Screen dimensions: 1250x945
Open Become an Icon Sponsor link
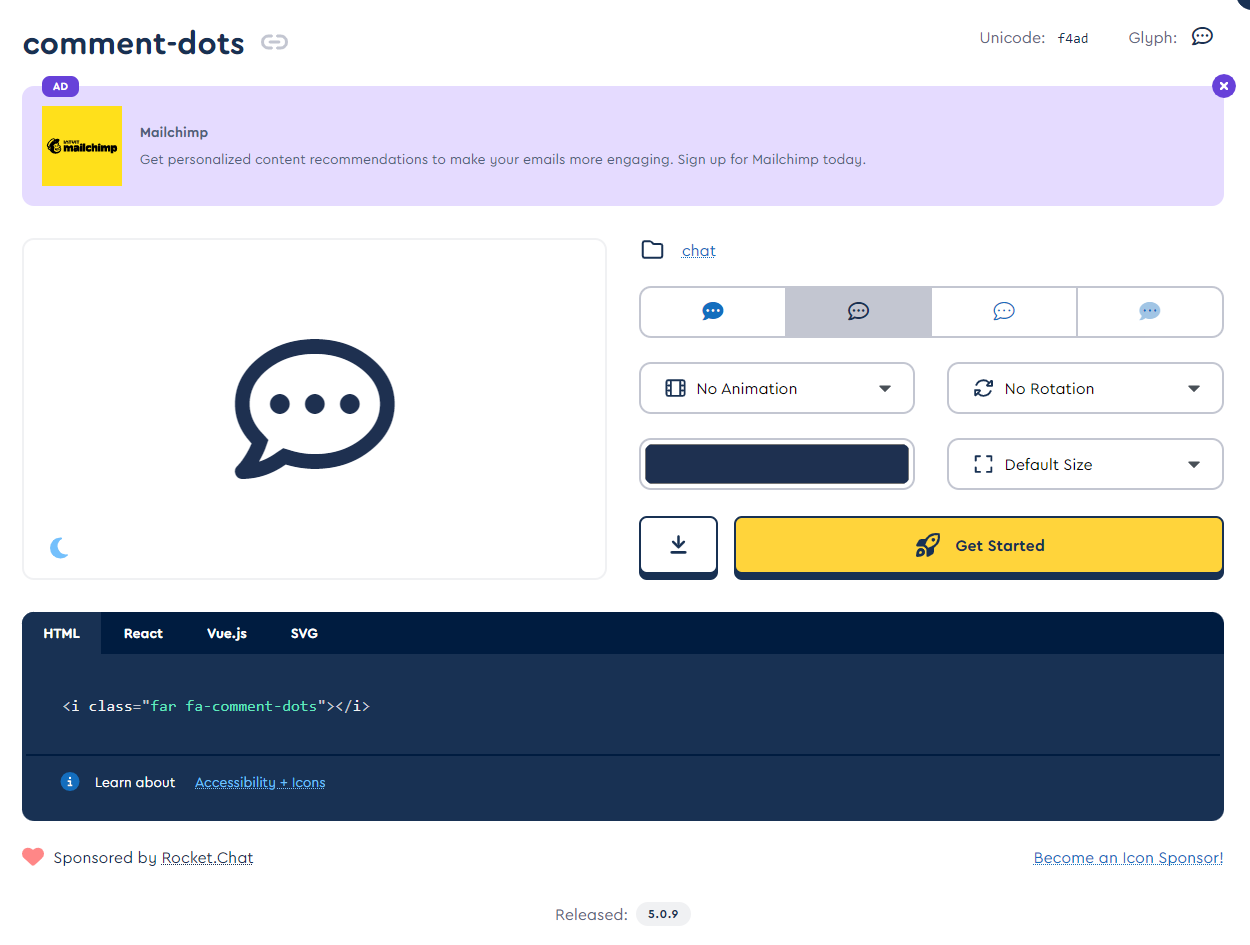coord(1128,858)
